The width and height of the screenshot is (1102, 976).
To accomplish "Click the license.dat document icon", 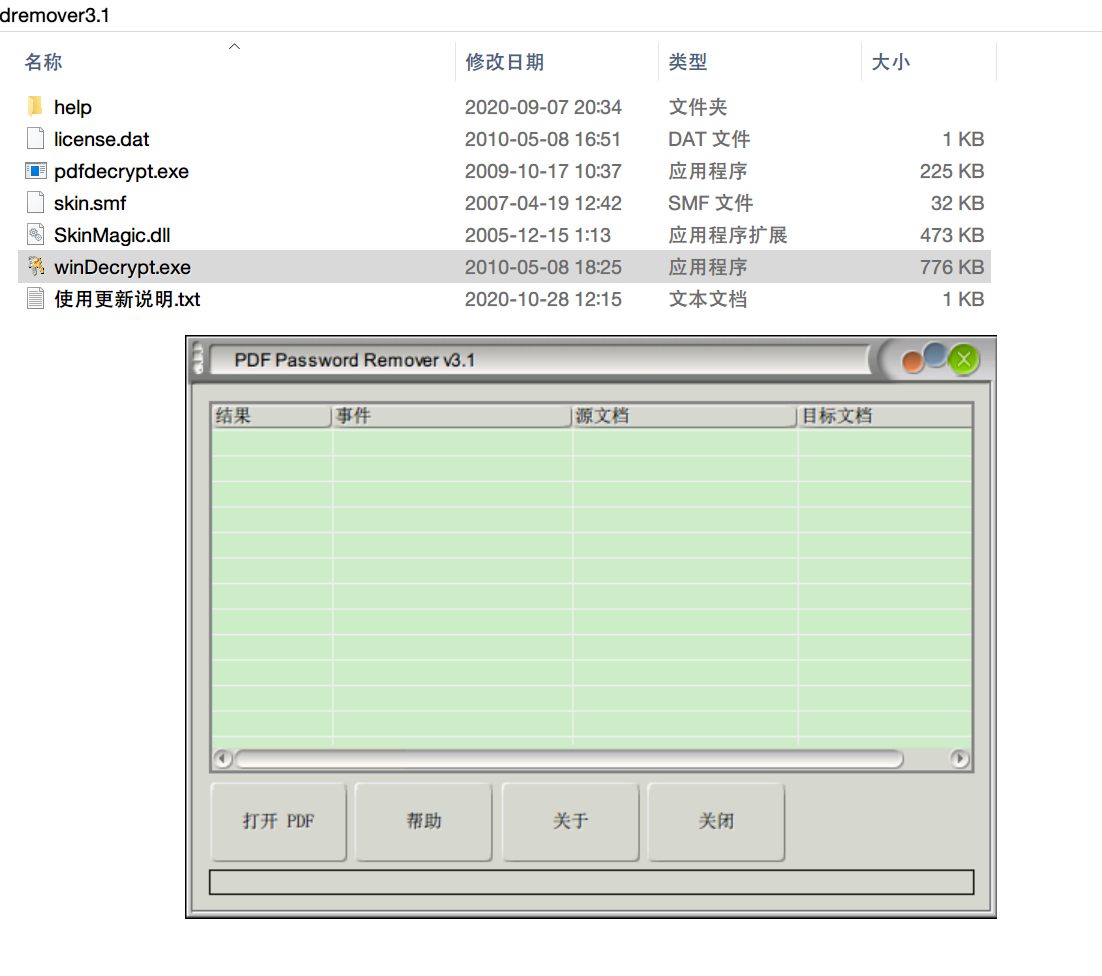I will 35,139.
